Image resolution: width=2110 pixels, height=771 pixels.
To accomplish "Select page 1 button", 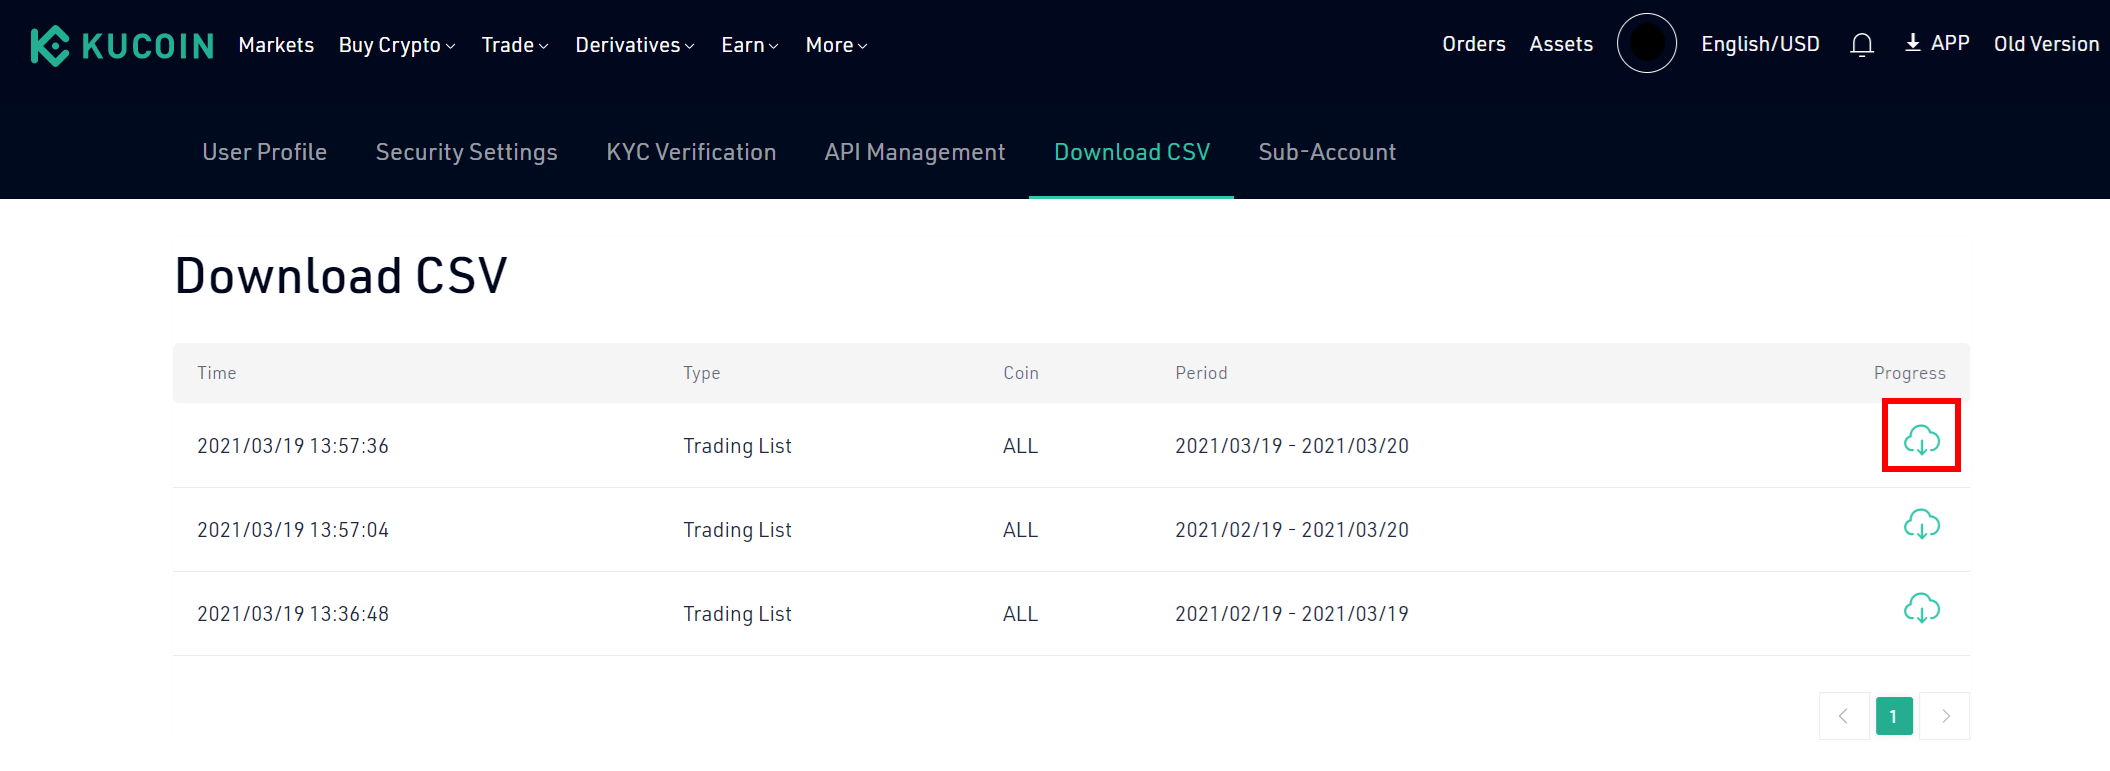I will 1894,716.
